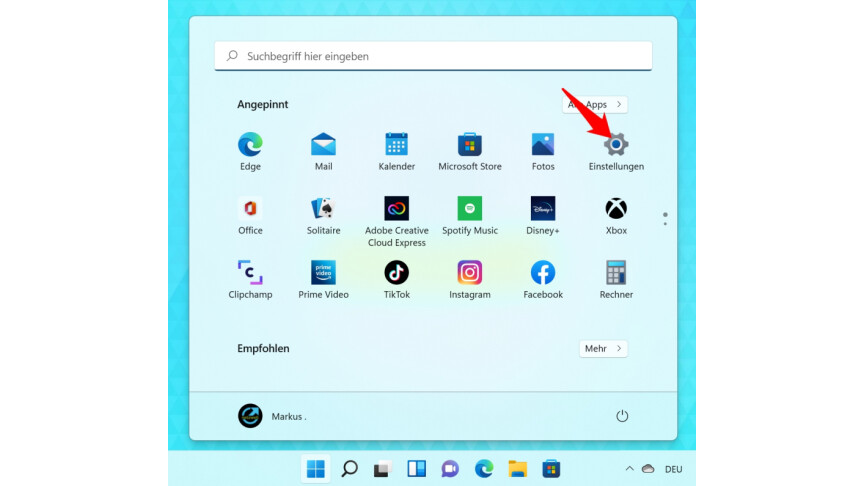Open Markus user account menu

point(272,416)
